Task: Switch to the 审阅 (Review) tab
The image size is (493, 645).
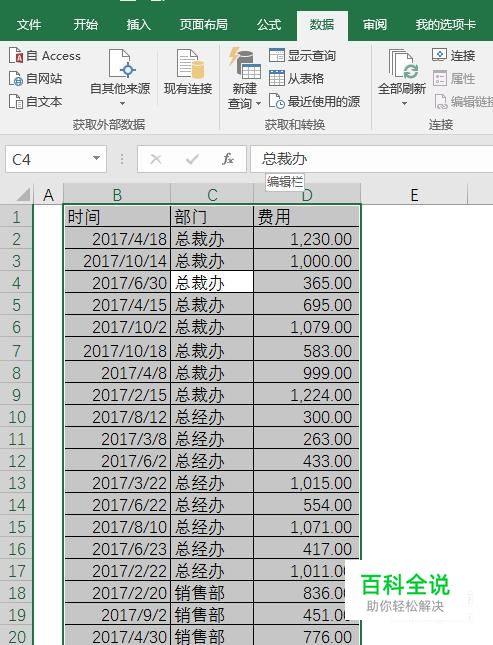Action: click(x=374, y=25)
